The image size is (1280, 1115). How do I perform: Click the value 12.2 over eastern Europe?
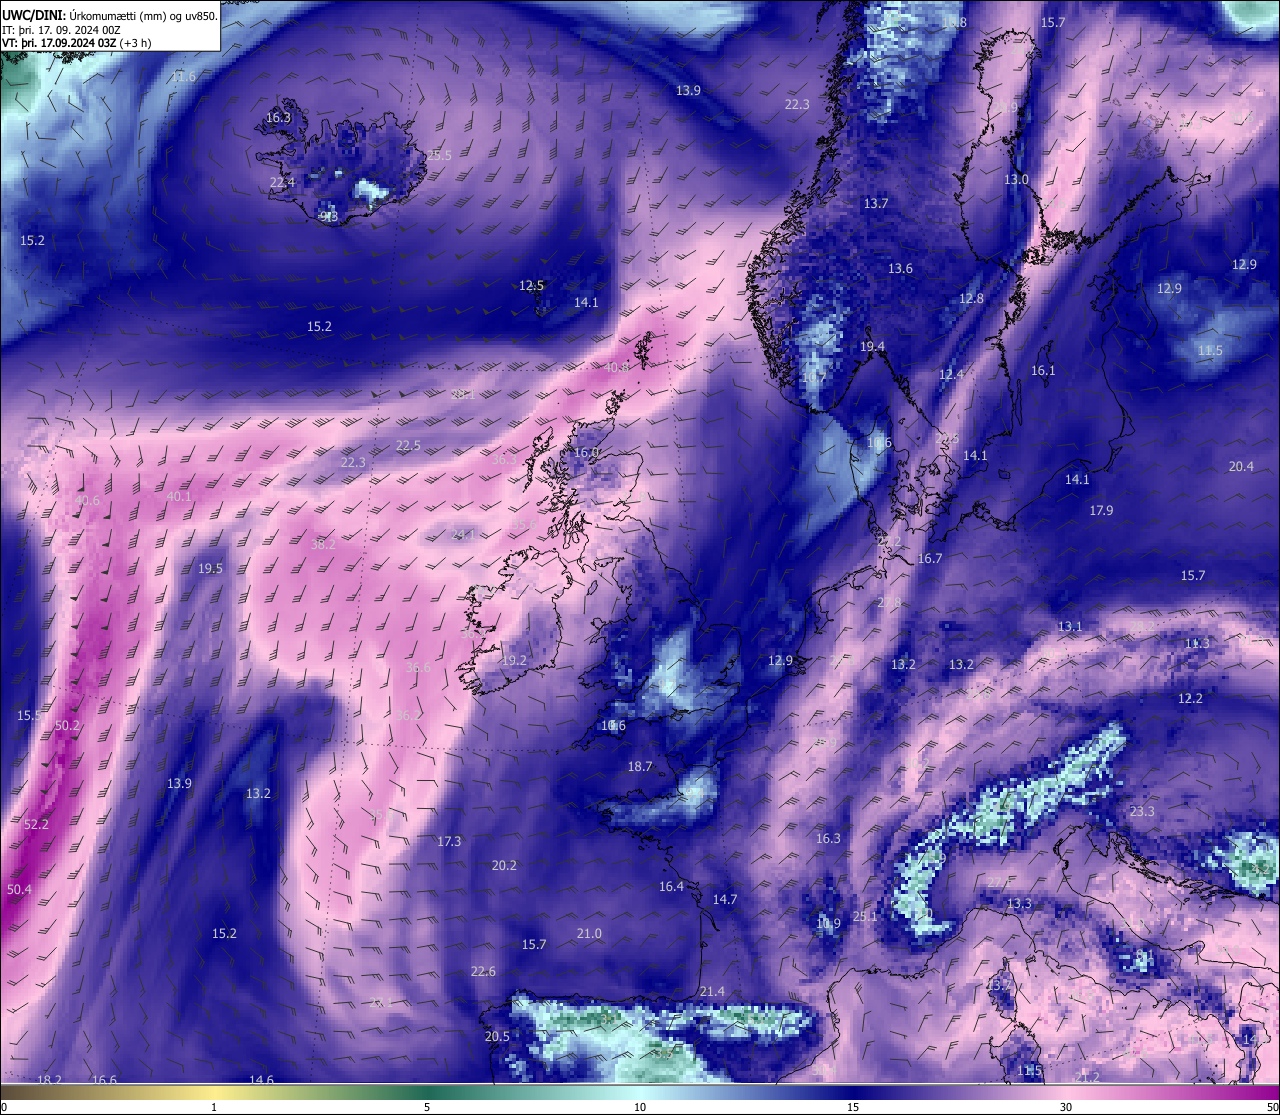pos(1190,698)
